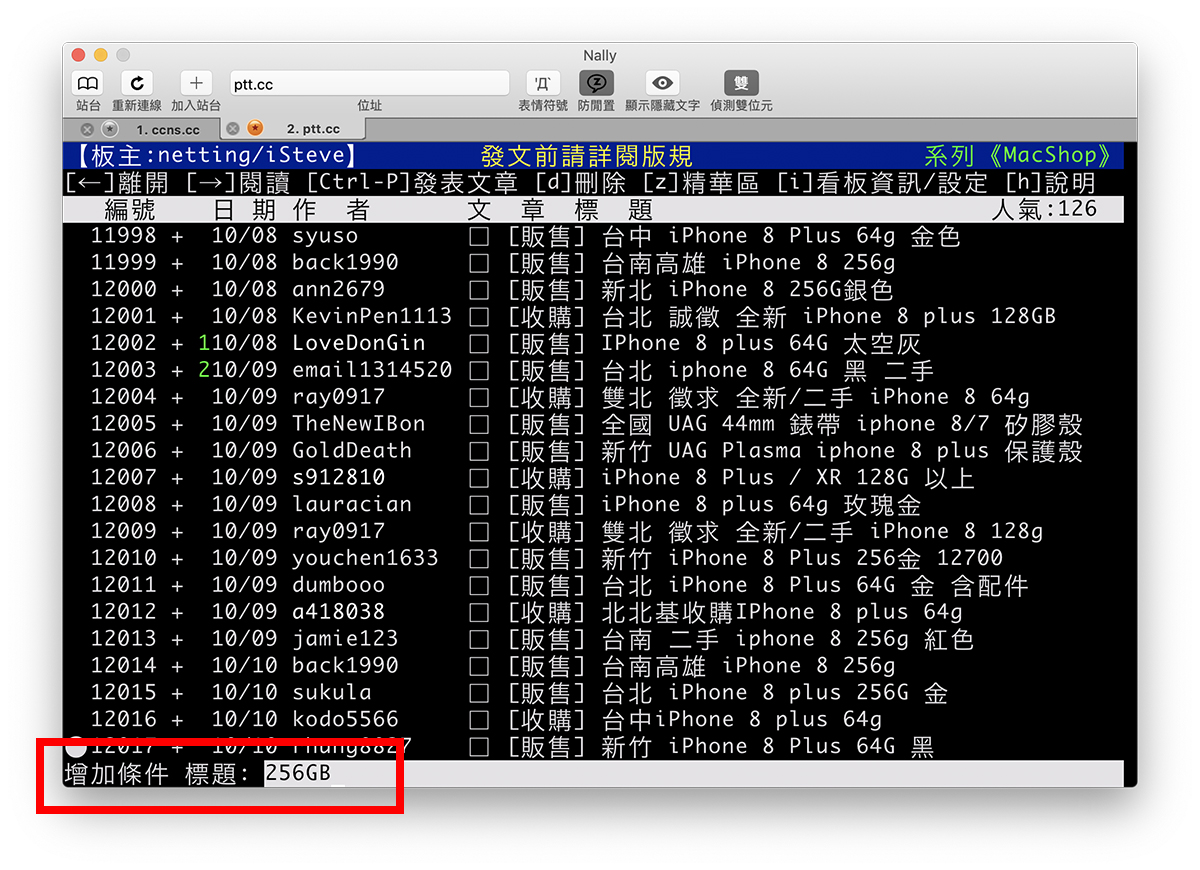Click the green push count on row 12003
Image resolution: width=1200 pixels, height=870 pixels.
pyautogui.click(x=204, y=371)
